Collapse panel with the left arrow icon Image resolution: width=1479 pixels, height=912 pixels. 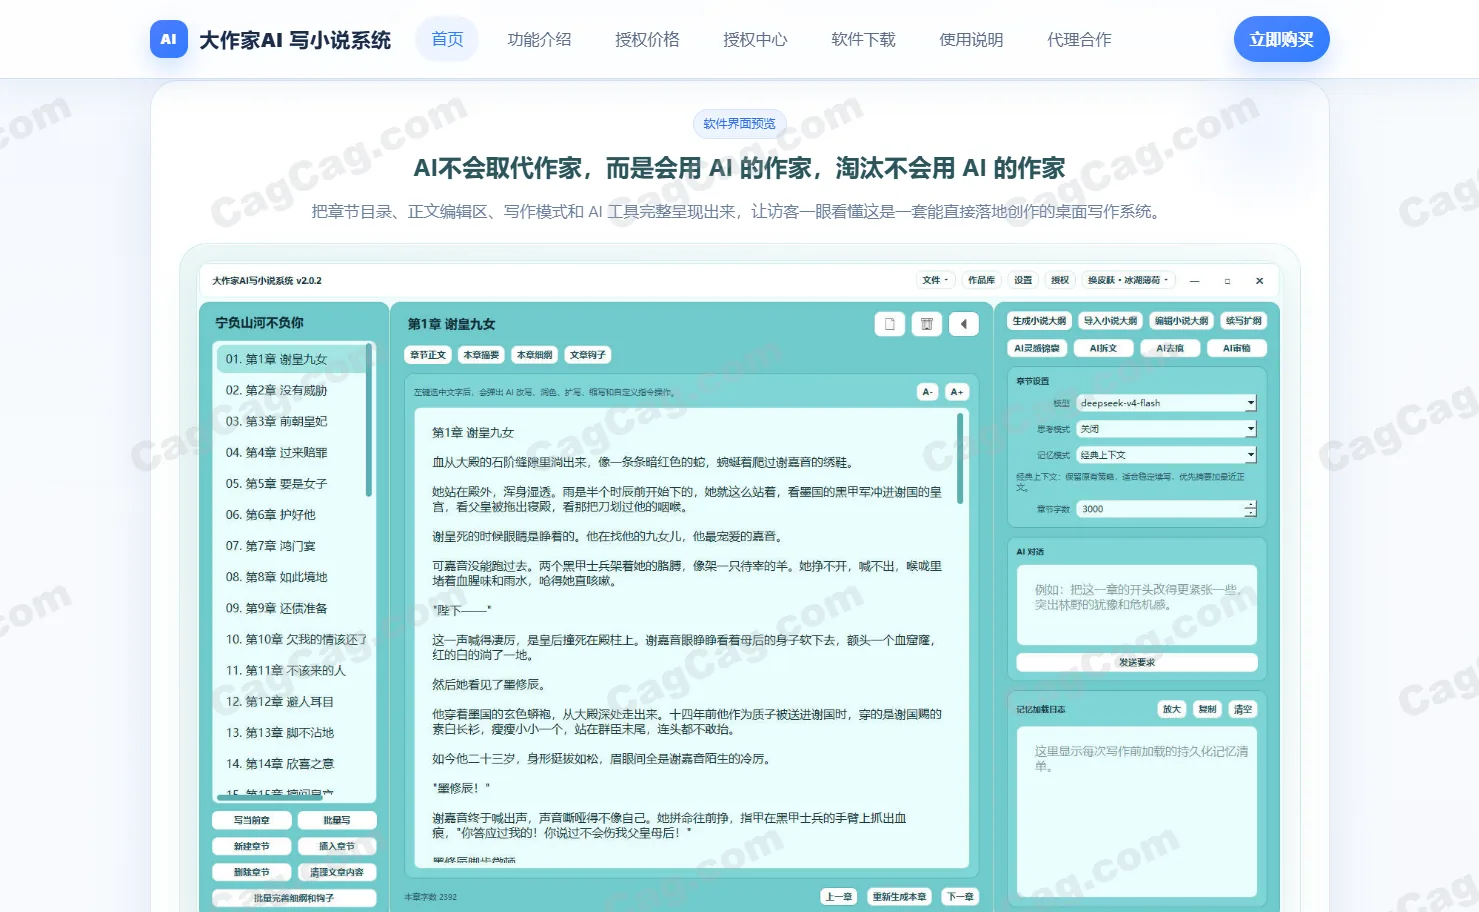coord(964,324)
